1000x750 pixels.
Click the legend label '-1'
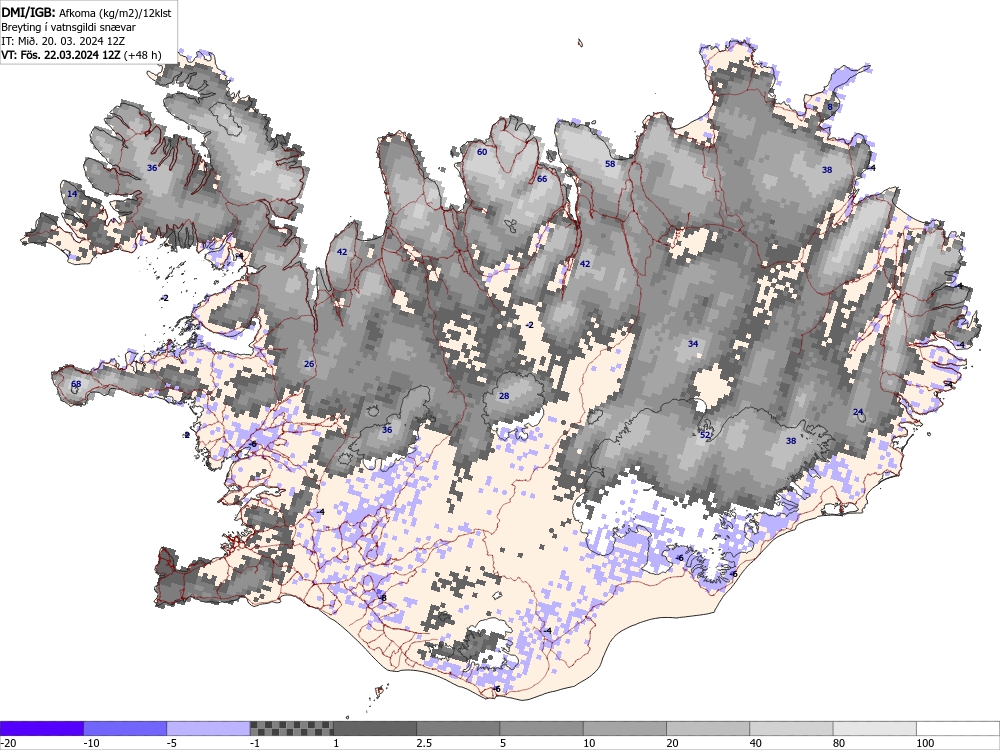256,743
